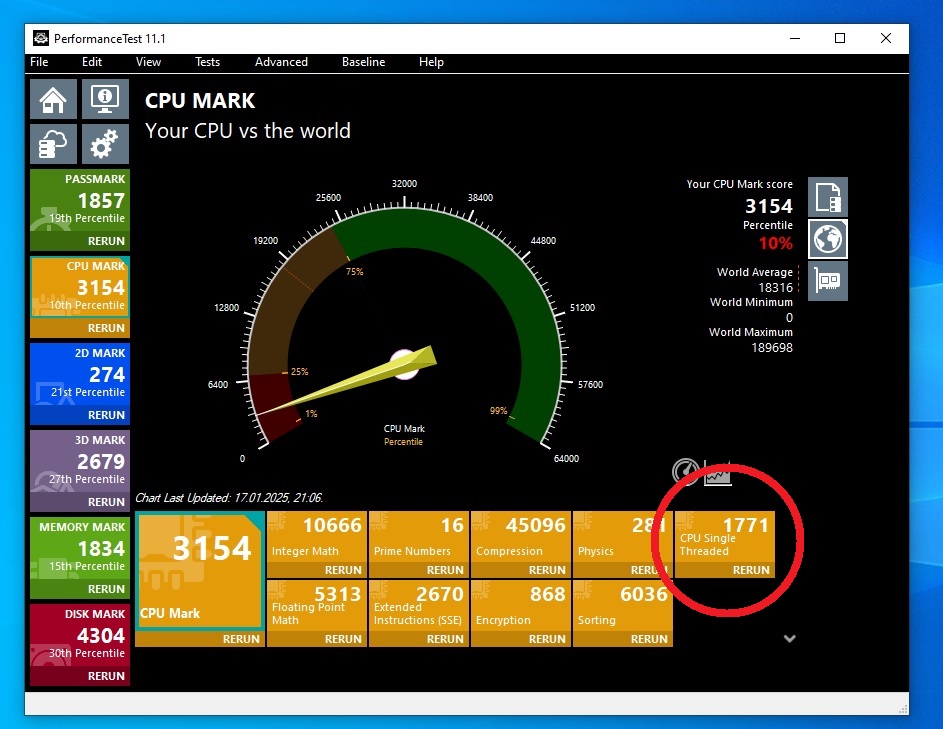
Task: Click the Chart Last Updated timestamp
Action: pyautogui.click(x=229, y=498)
